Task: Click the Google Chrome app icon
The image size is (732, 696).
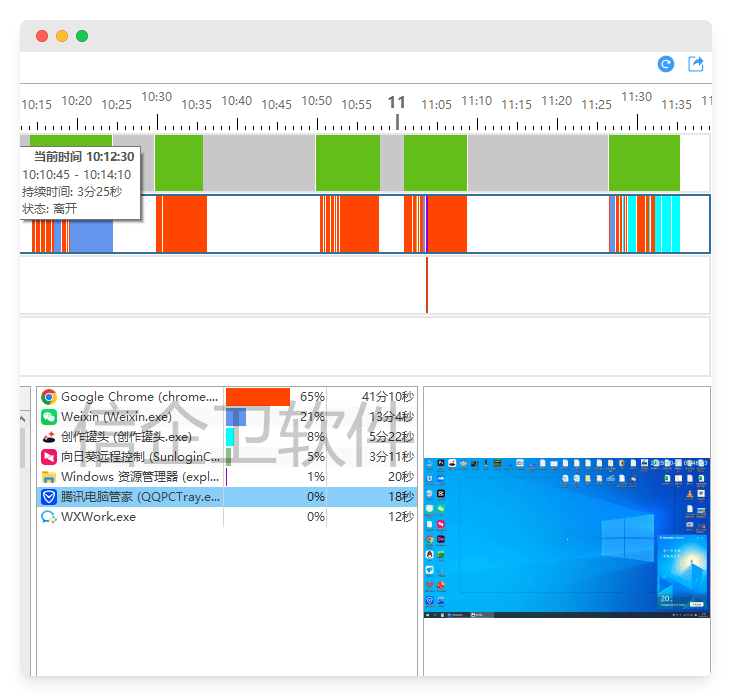Action: [49, 397]
